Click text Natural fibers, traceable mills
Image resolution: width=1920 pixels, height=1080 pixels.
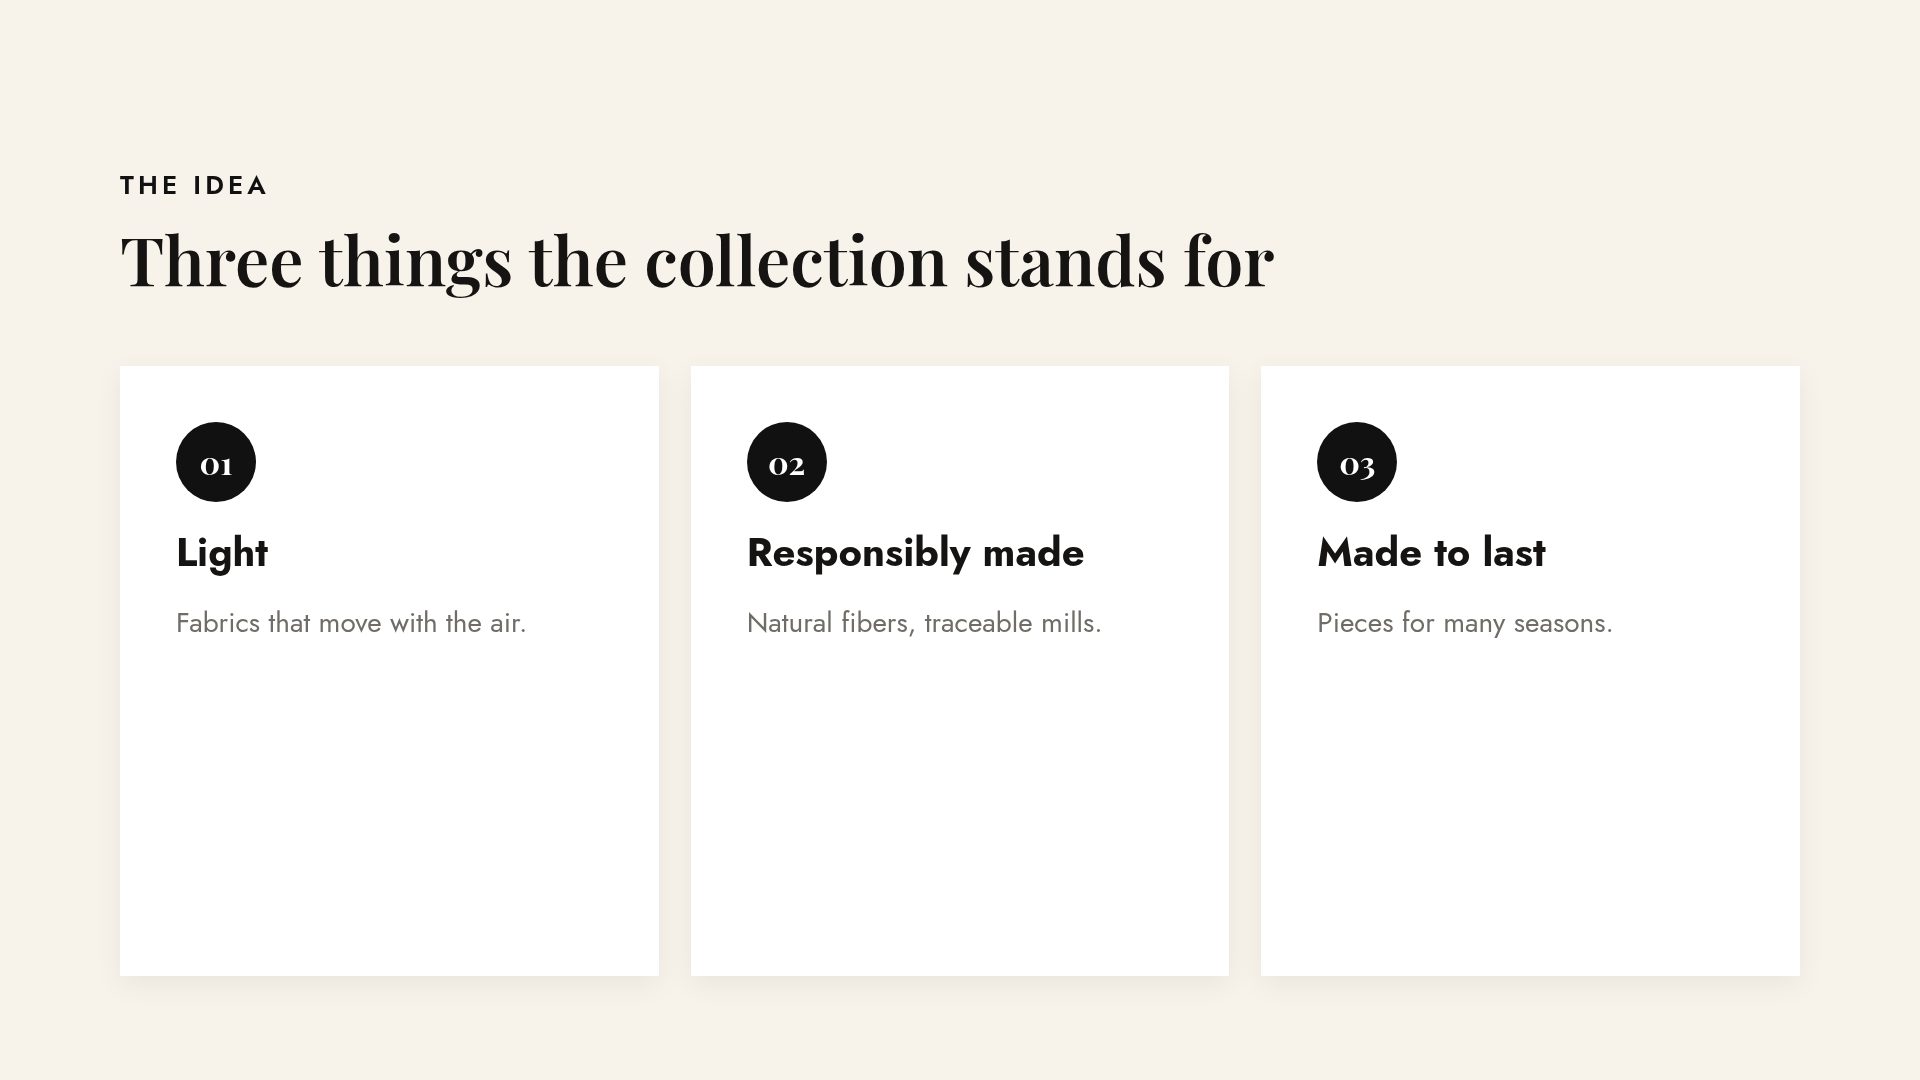coord(924,623)
